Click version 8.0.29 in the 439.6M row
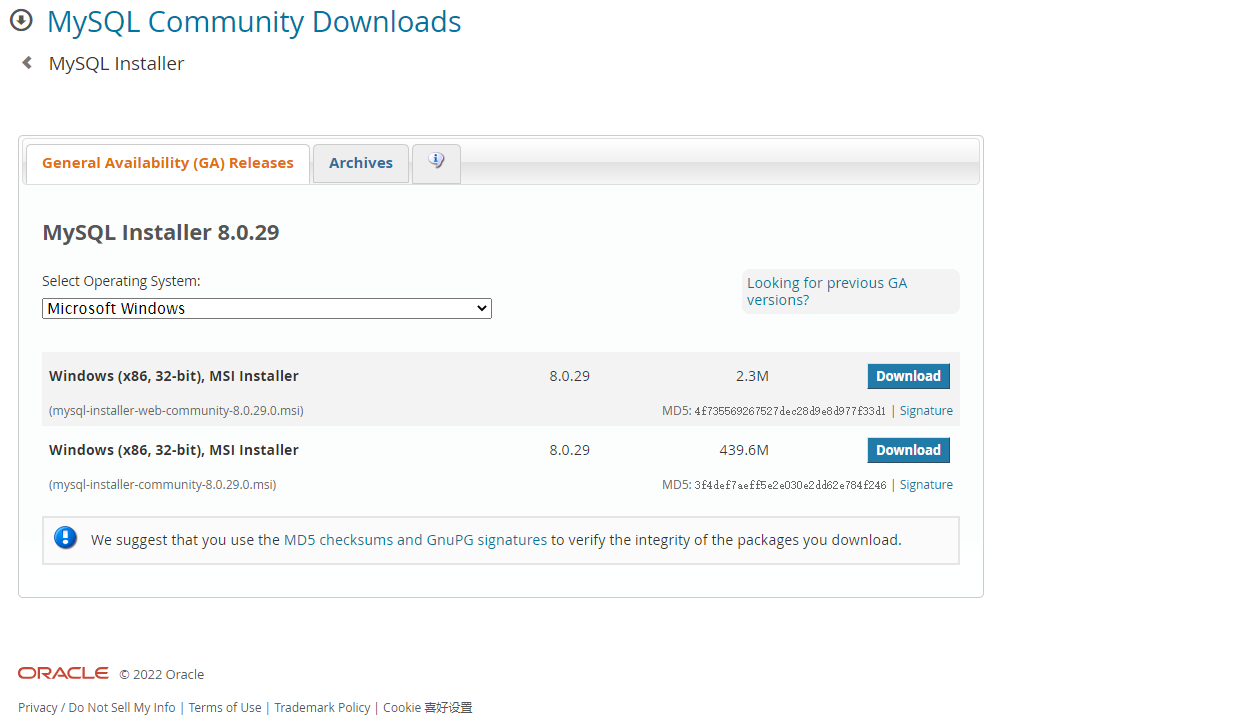This screenshot has width=1256, height=728. click(569, 450)
